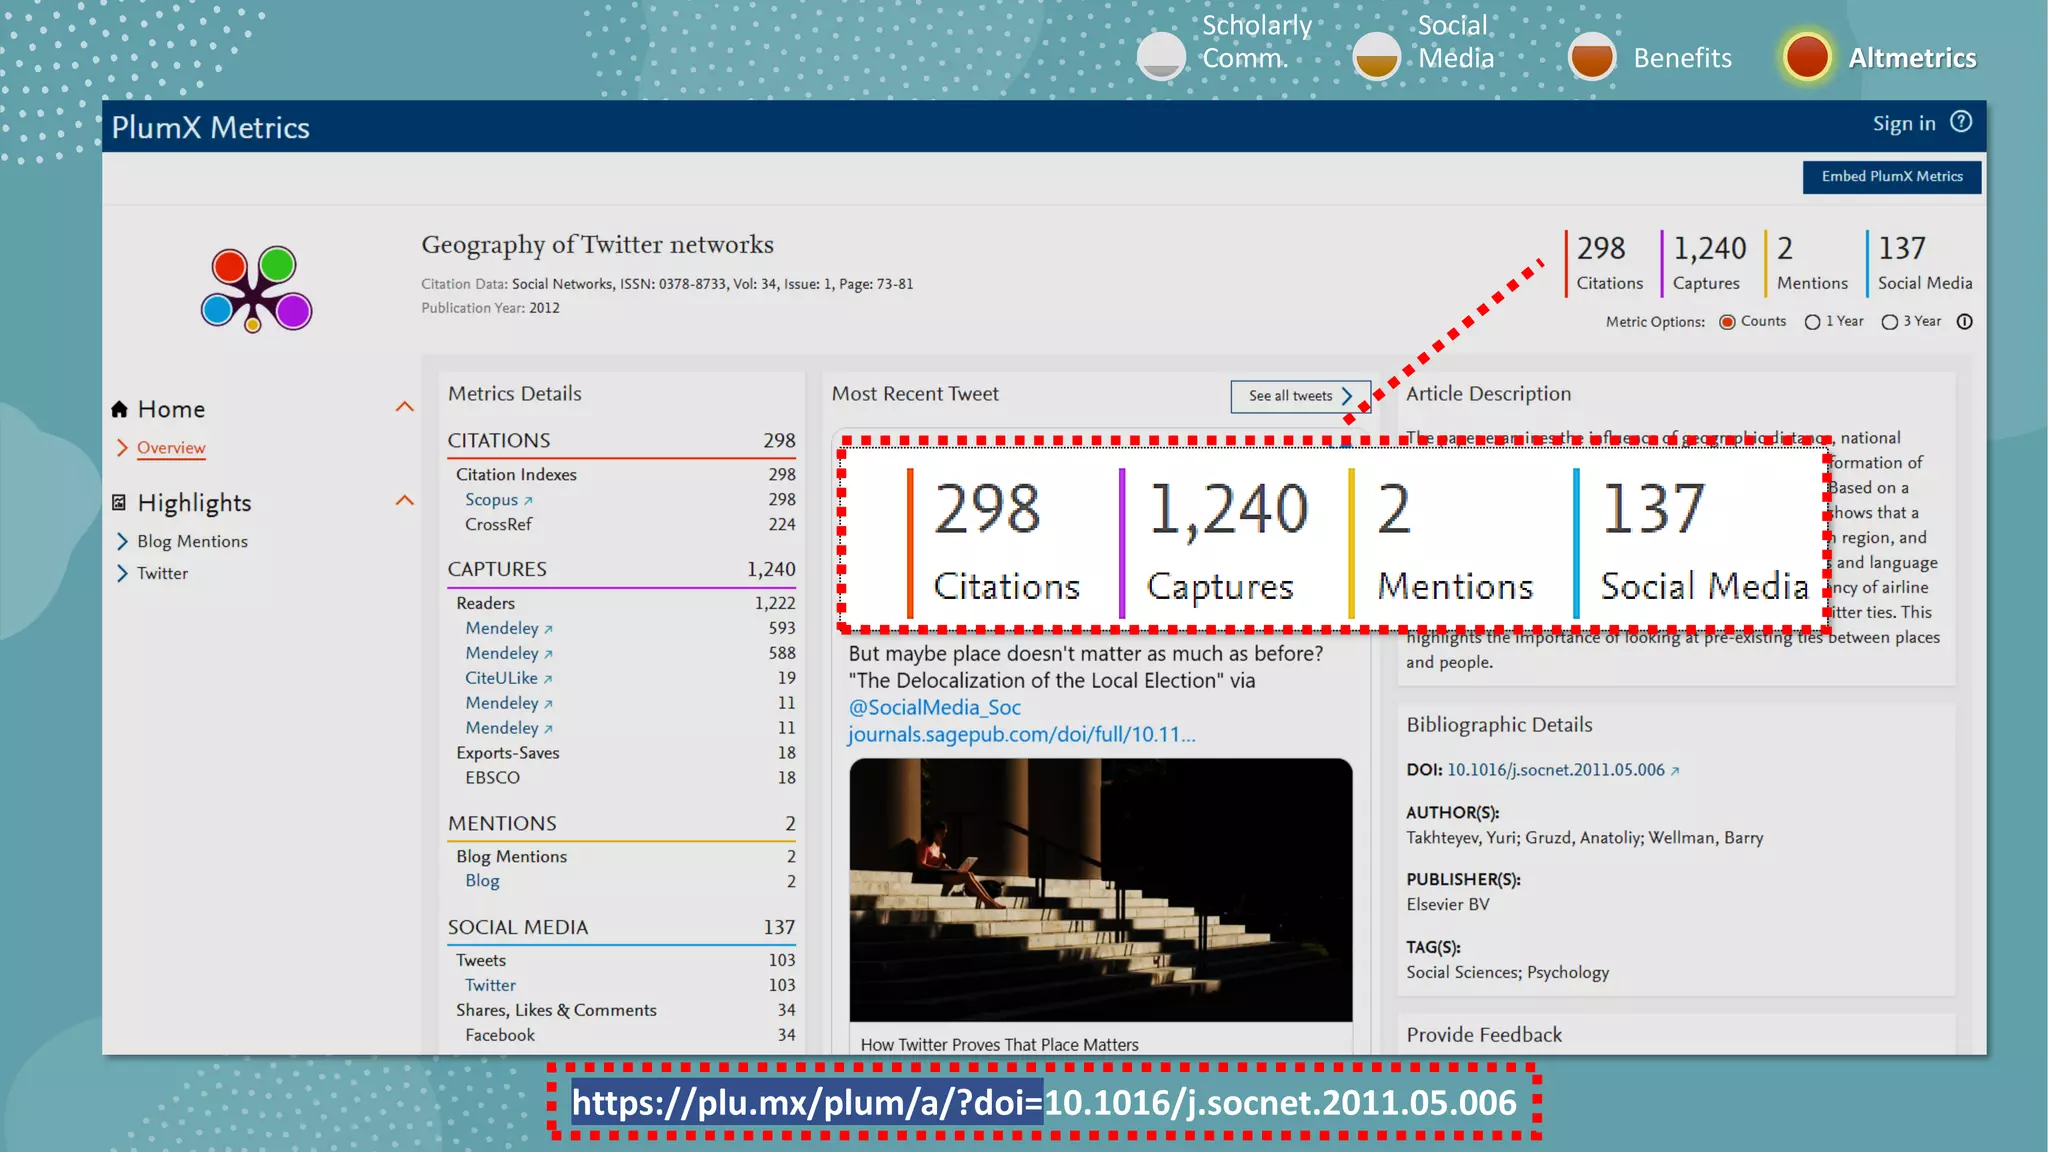Open external link arrow next to DOI
This screenshot has width=2048, height=1152.
[1675, 771]
